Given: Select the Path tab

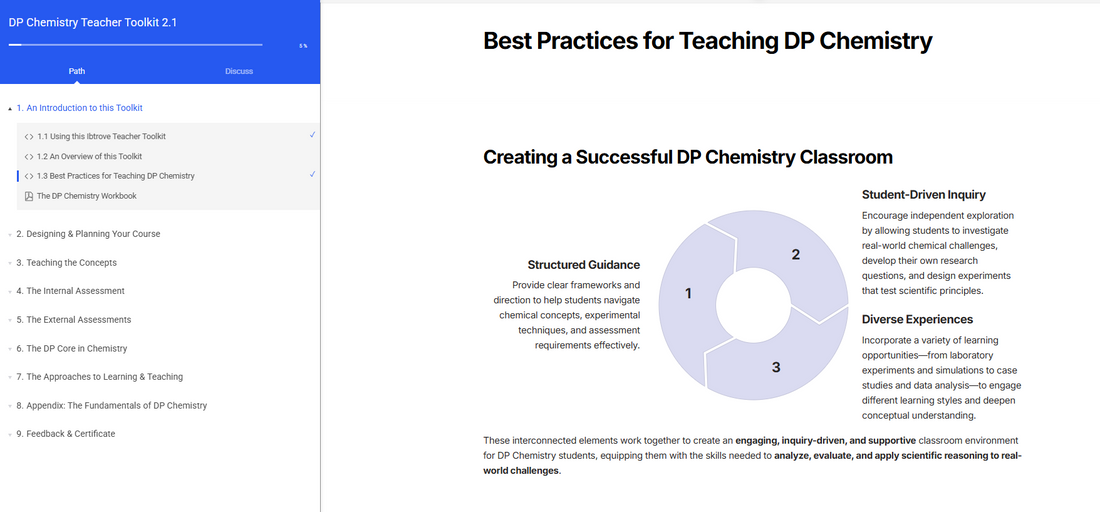Looking at the screenshot, I should (x=77, y=71).
